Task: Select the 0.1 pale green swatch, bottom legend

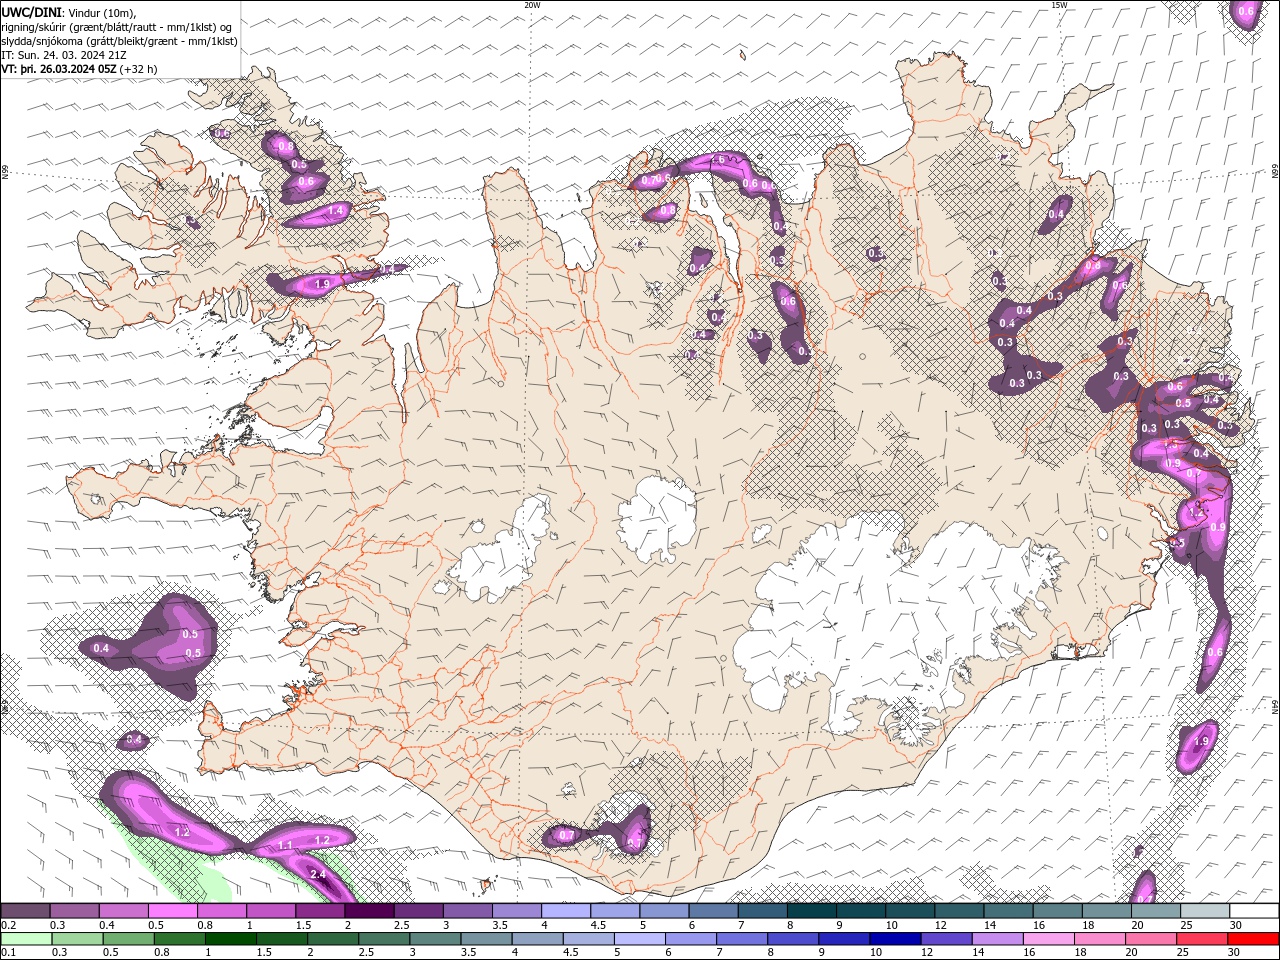Action: coord(25,939)
